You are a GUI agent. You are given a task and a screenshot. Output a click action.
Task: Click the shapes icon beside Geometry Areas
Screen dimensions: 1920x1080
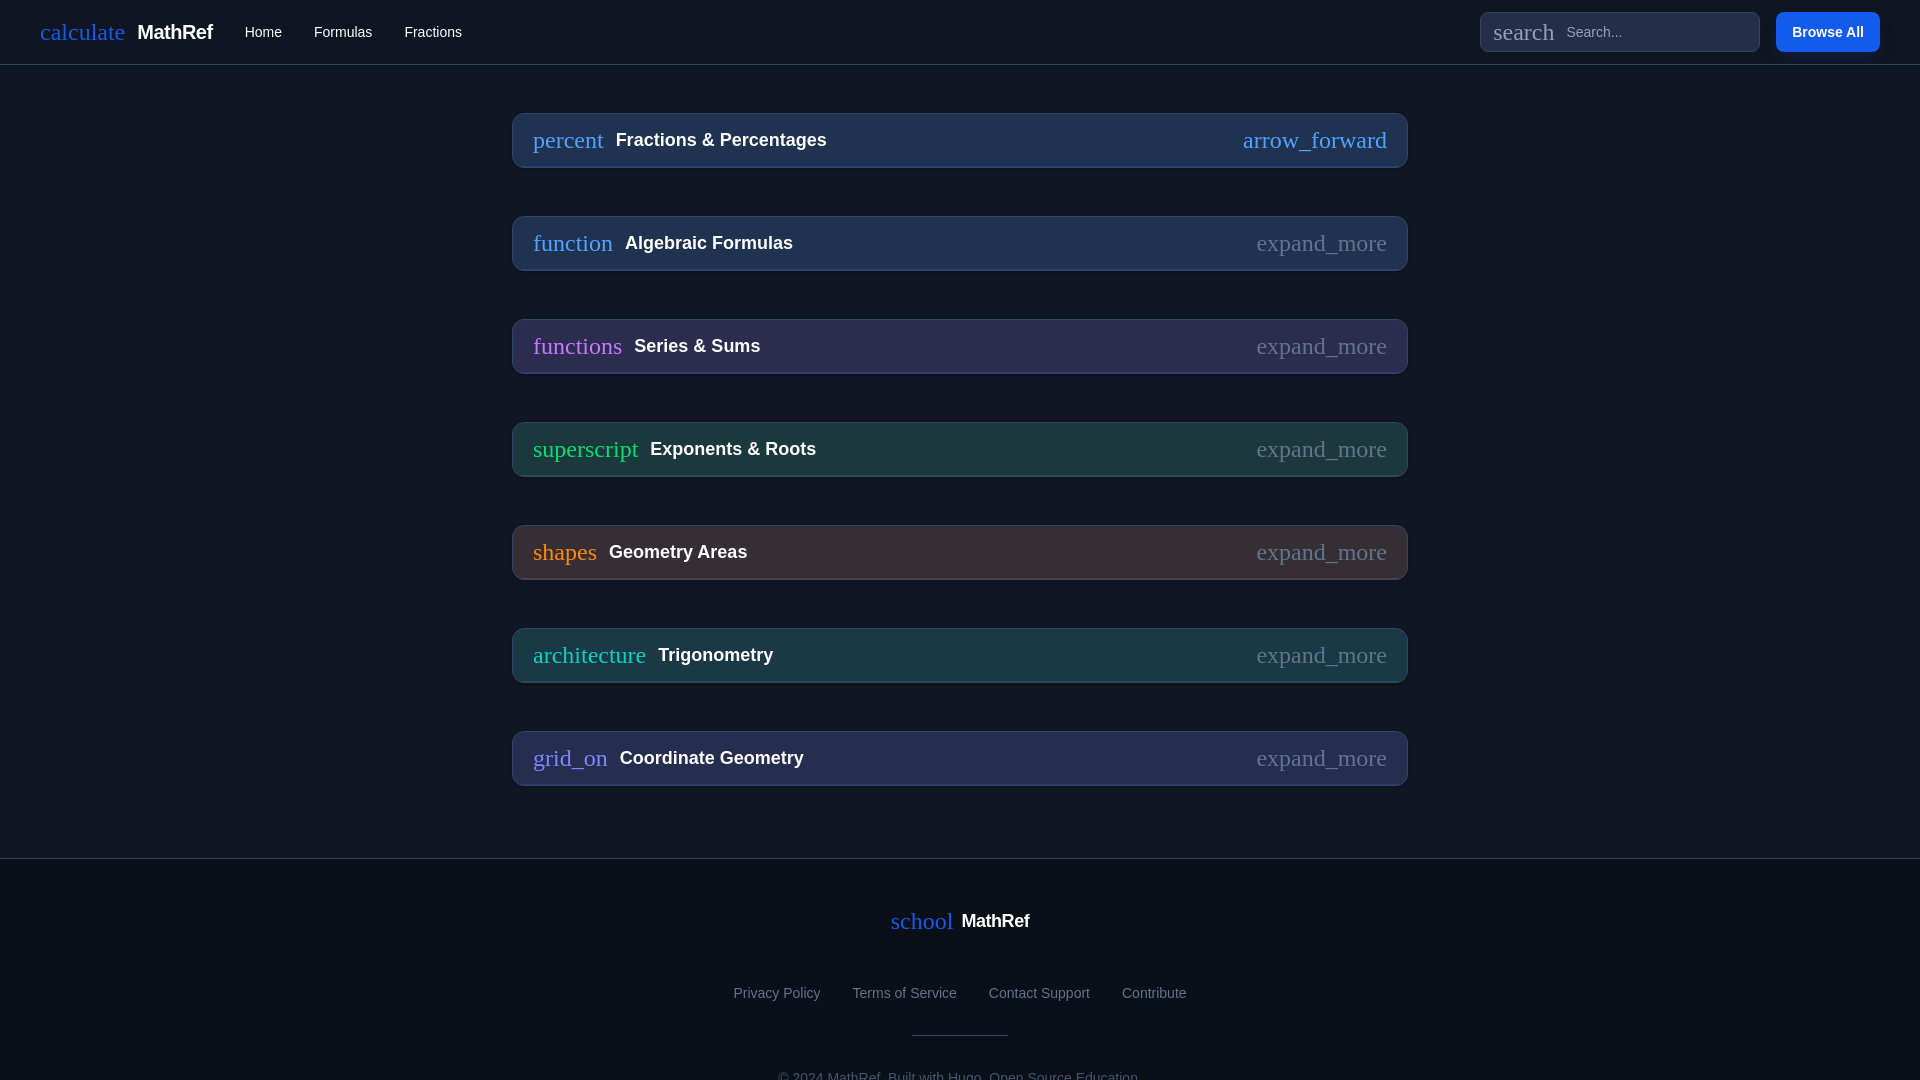tap(564, 552)
